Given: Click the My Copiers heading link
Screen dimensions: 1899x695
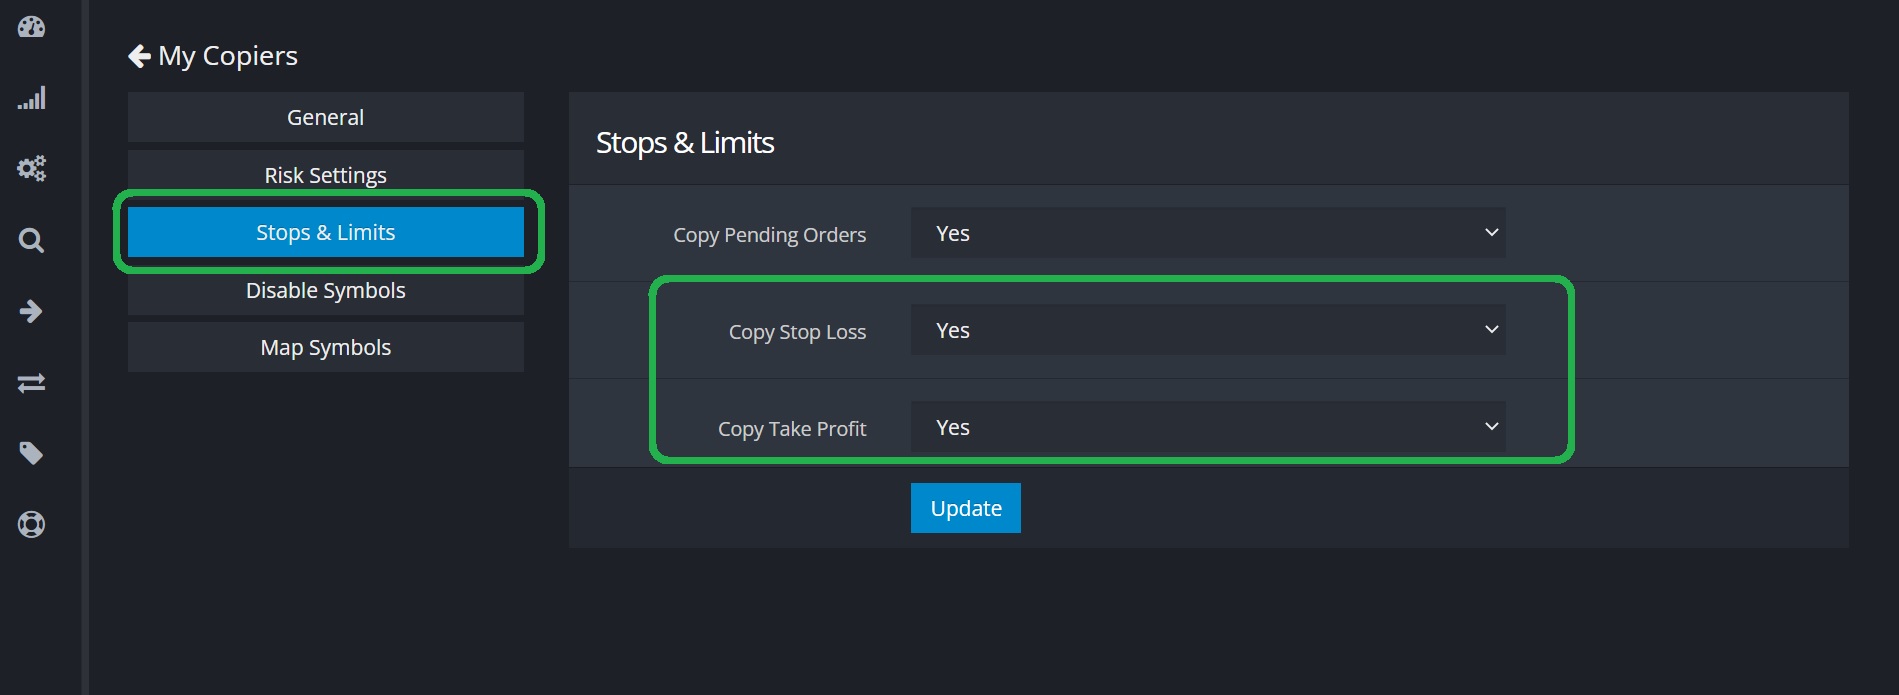Looking at the screenshot, I should (228, 56).
